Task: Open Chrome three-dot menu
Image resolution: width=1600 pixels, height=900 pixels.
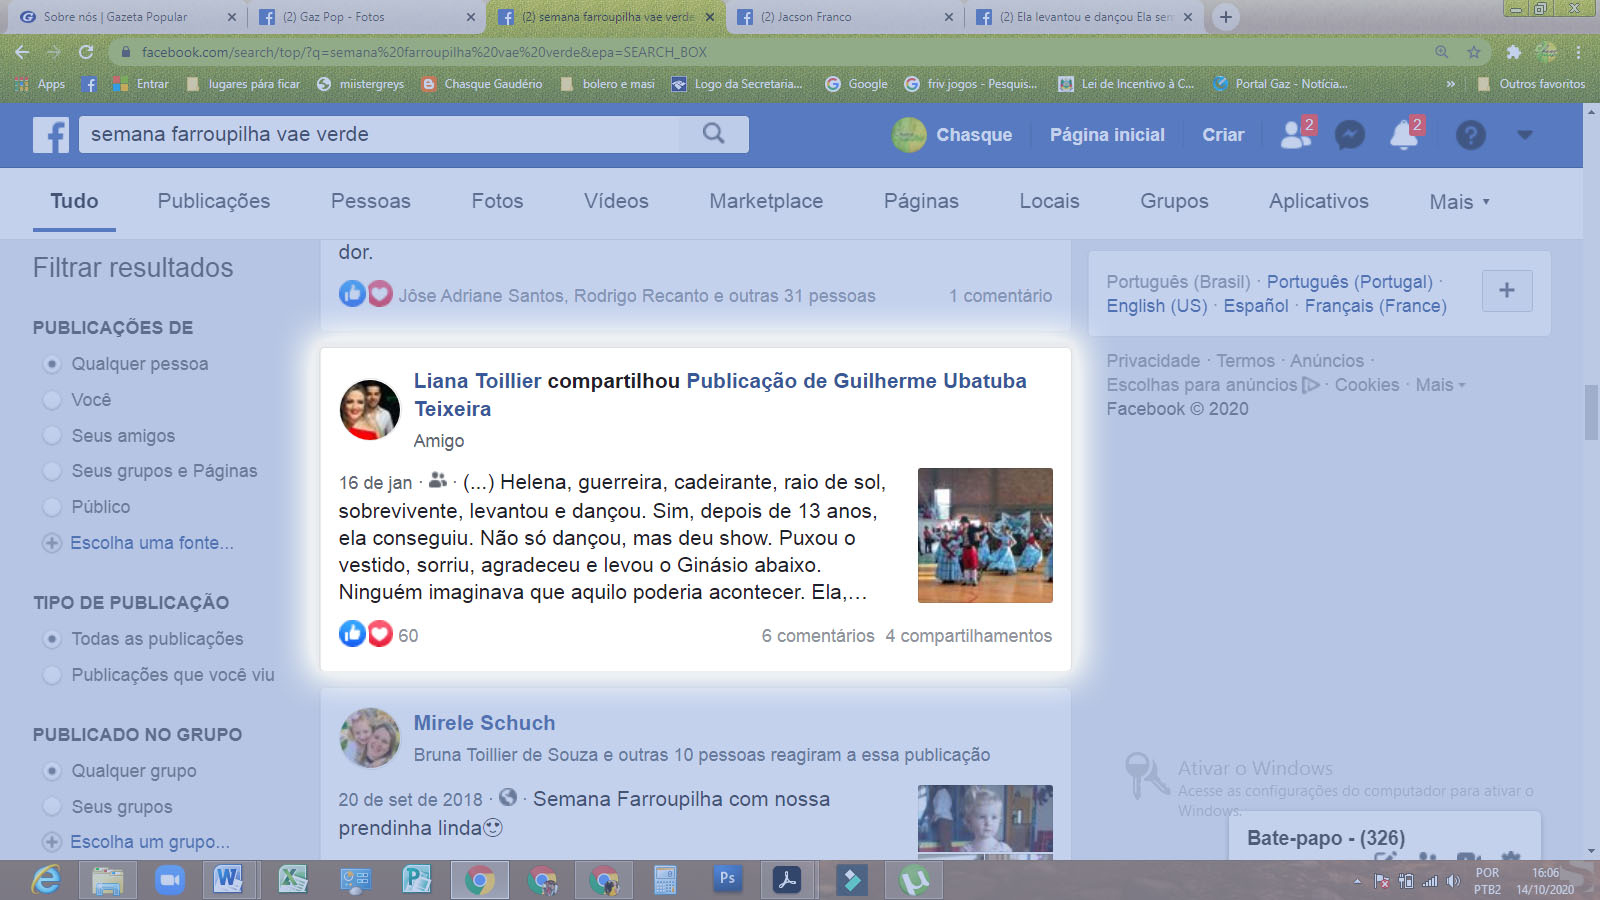Action: (1579, 52)
